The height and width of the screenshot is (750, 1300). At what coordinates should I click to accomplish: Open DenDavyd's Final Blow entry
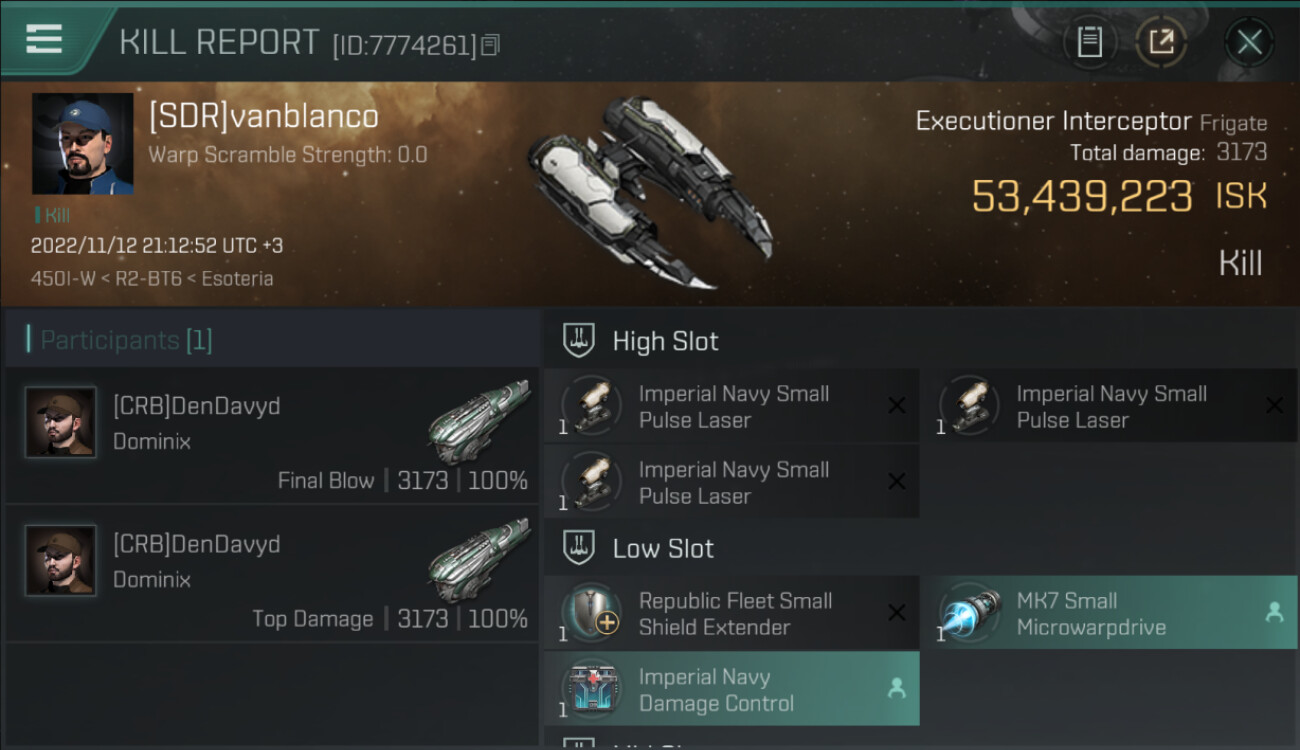pos(270,435)
